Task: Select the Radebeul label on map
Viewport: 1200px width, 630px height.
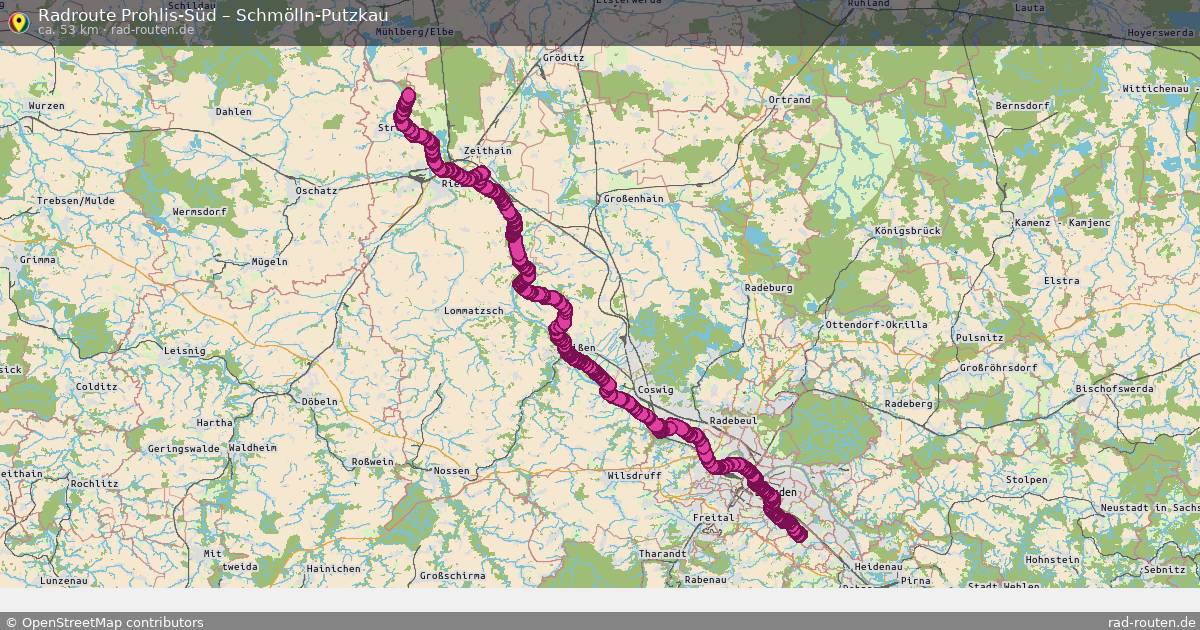Action: click(732, 422)
